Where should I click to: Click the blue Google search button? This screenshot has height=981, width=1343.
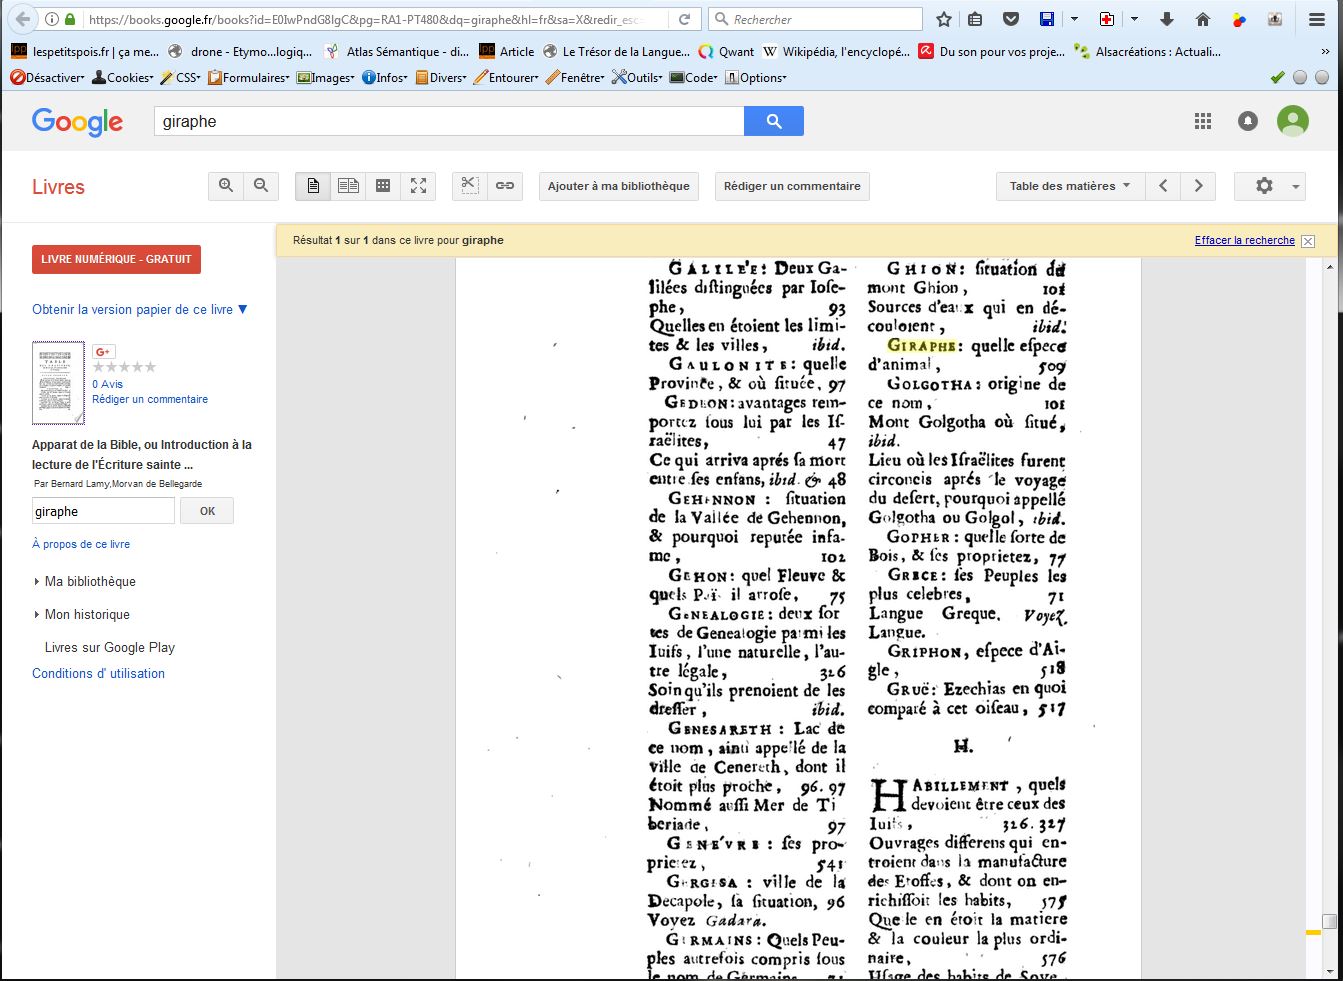(773, 121)
